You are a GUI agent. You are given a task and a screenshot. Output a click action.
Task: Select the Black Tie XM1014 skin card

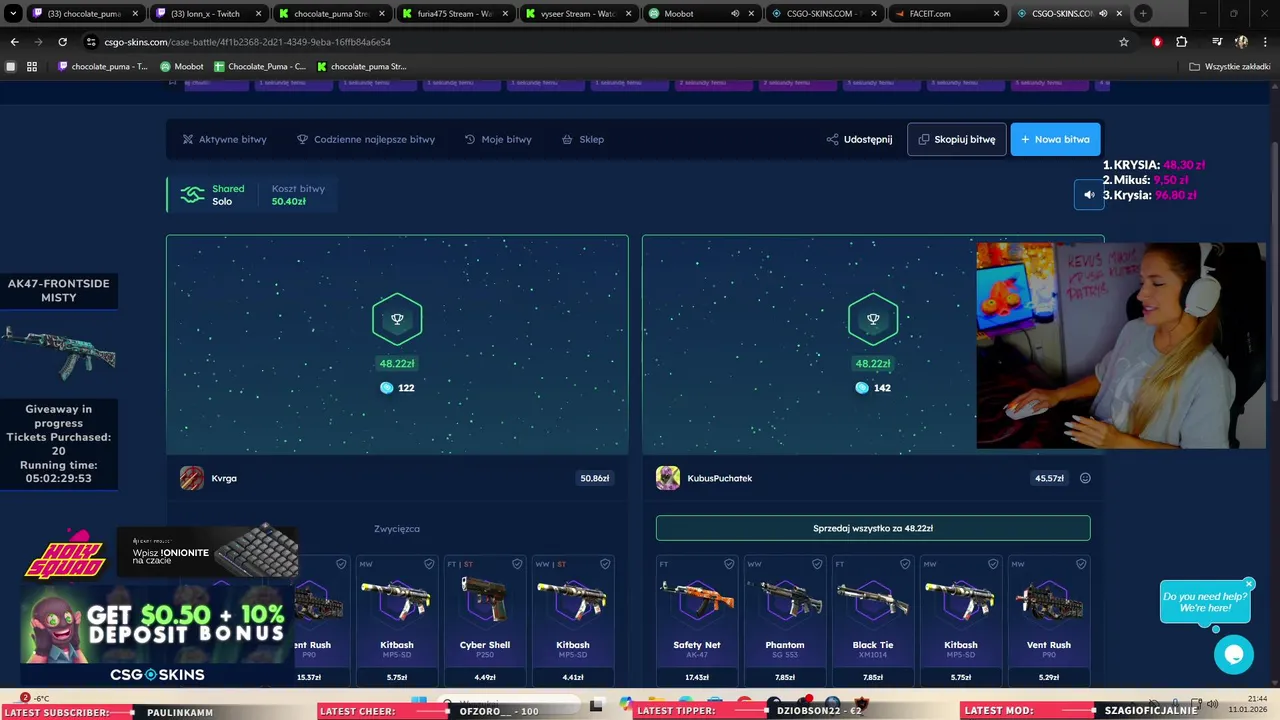tap(873, 620)
